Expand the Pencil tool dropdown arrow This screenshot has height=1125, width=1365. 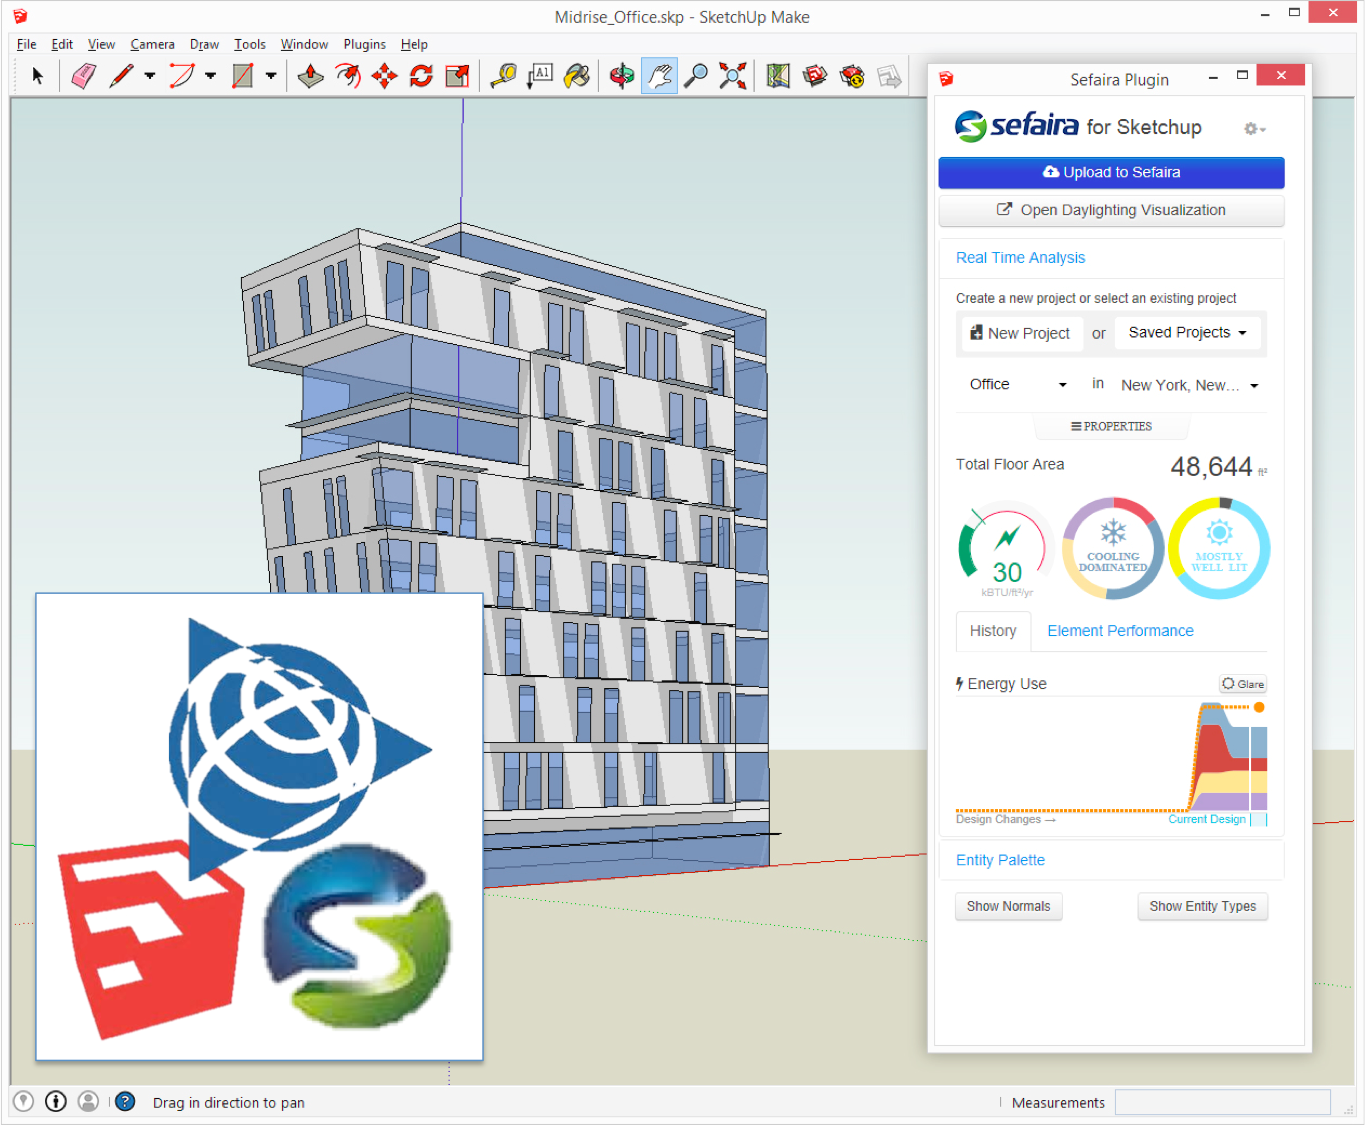pyautogui.click(x=150, y=76)
